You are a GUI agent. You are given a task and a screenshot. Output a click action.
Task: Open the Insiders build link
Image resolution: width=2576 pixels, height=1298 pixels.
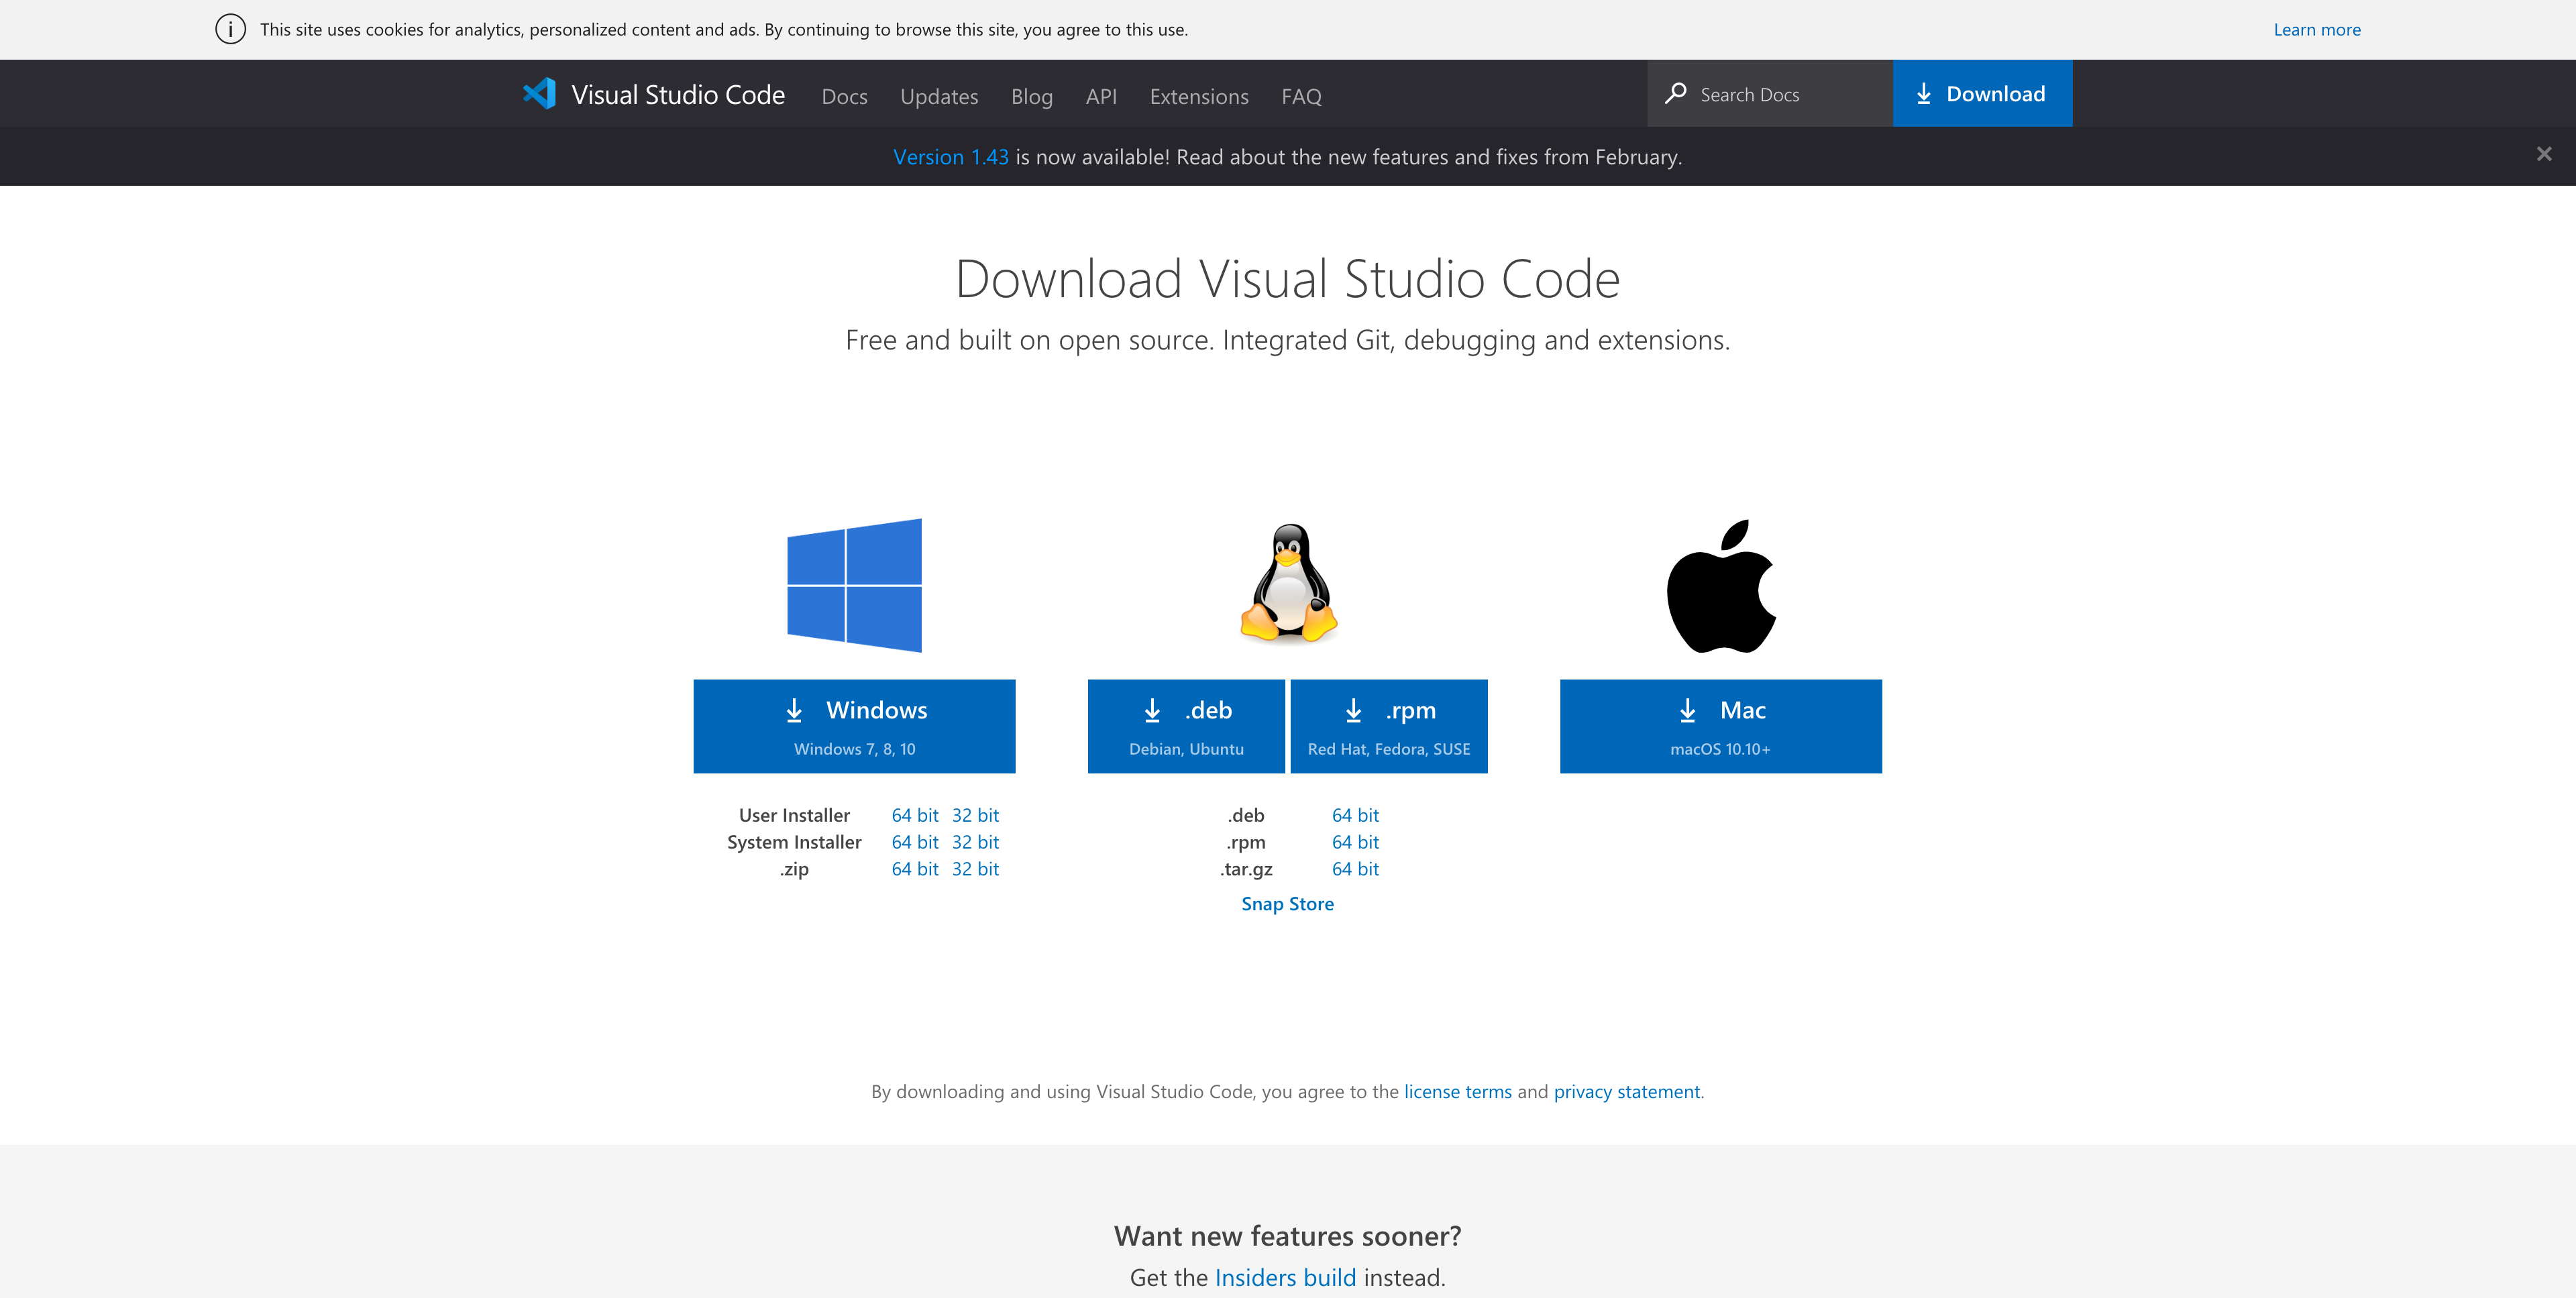[x=1285, y=1278]
